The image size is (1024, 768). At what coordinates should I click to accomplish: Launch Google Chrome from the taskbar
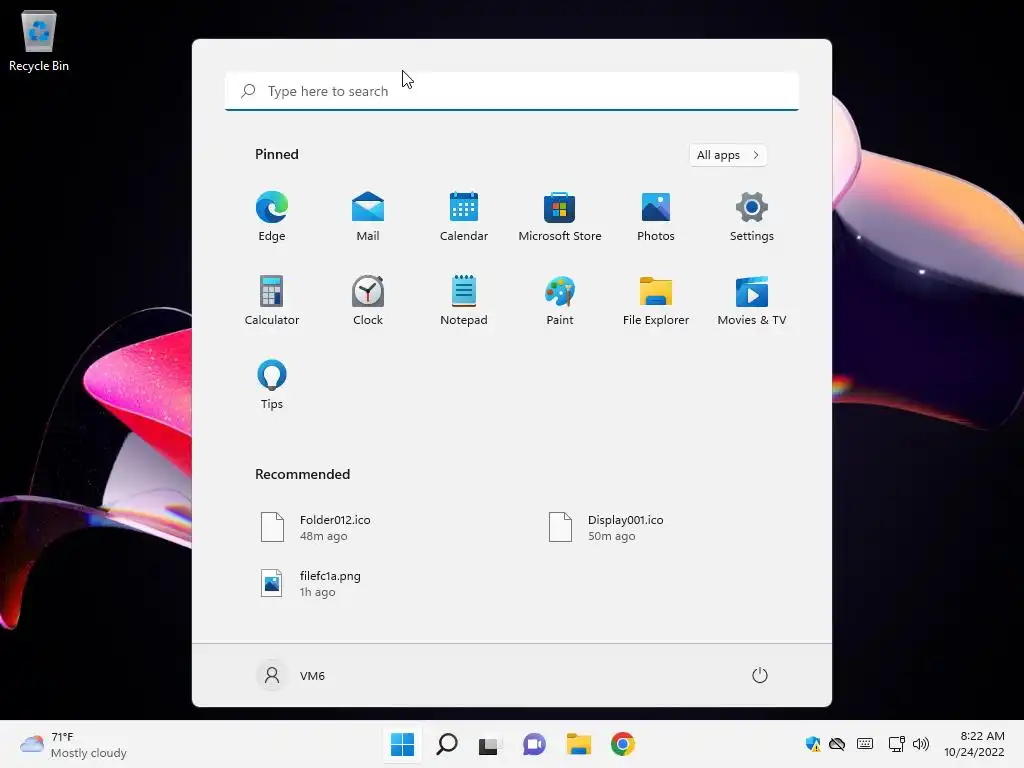coord(623,744)
